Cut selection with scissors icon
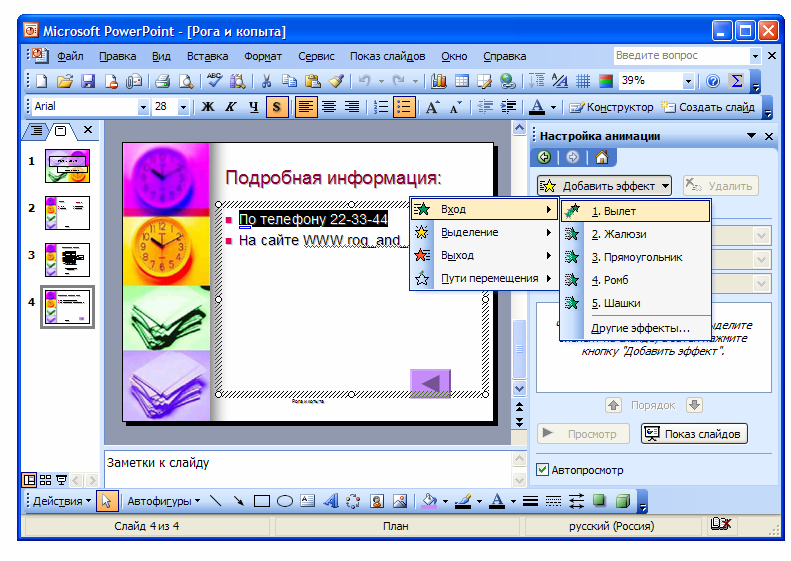Screen dimensions: 791x561 (266, 81)
